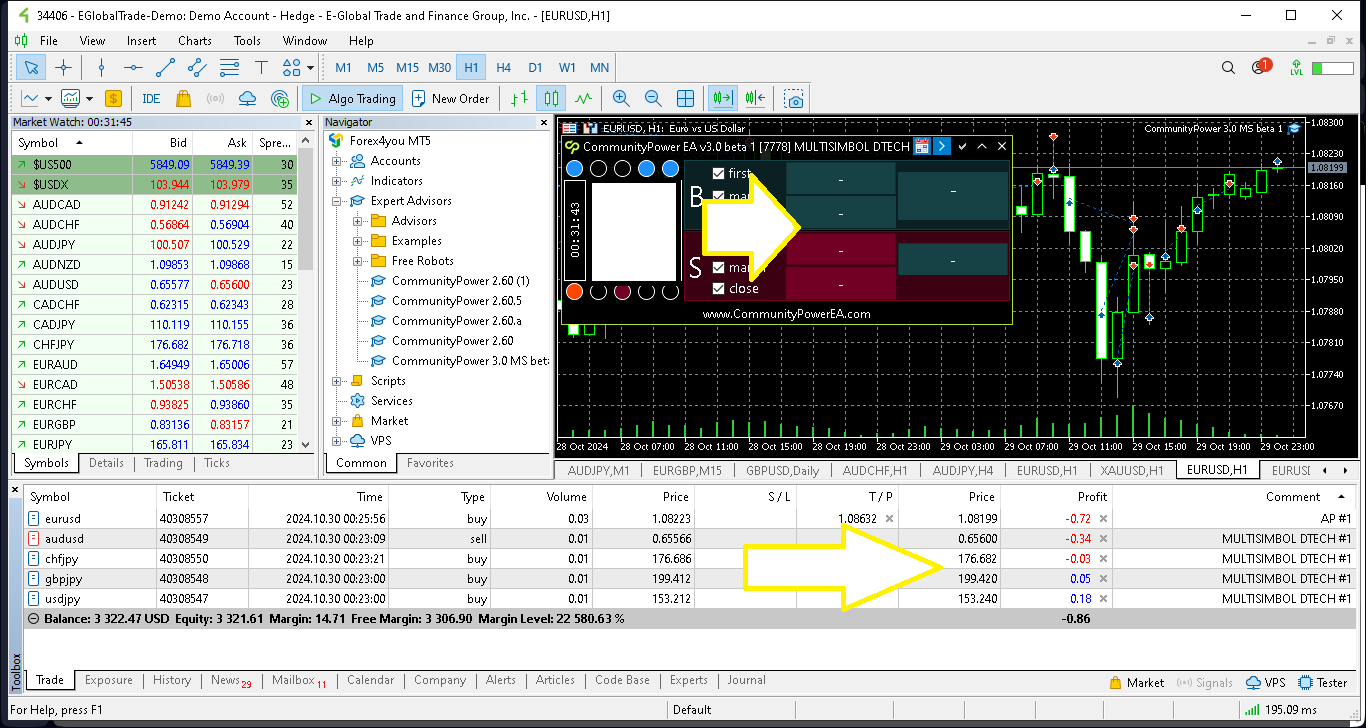This screenshot has height=728, width=1368.
Task: Open the Insert menu
Action: point(141,41)
